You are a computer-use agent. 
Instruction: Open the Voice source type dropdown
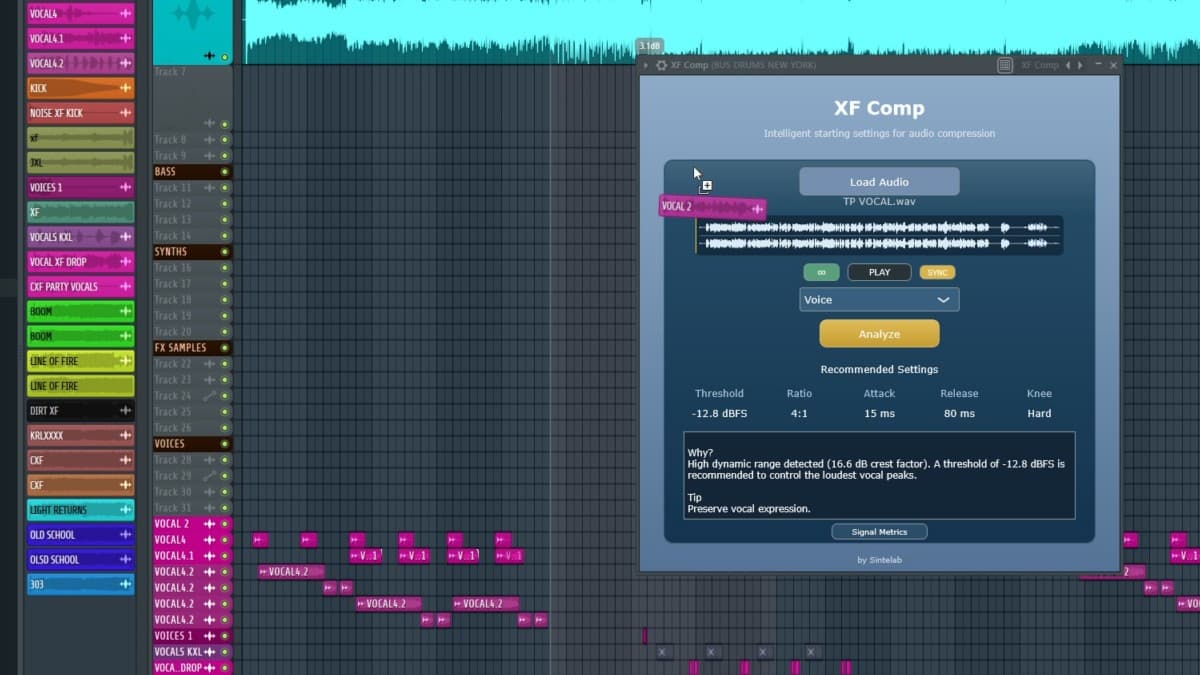click(x=879, y=300)
